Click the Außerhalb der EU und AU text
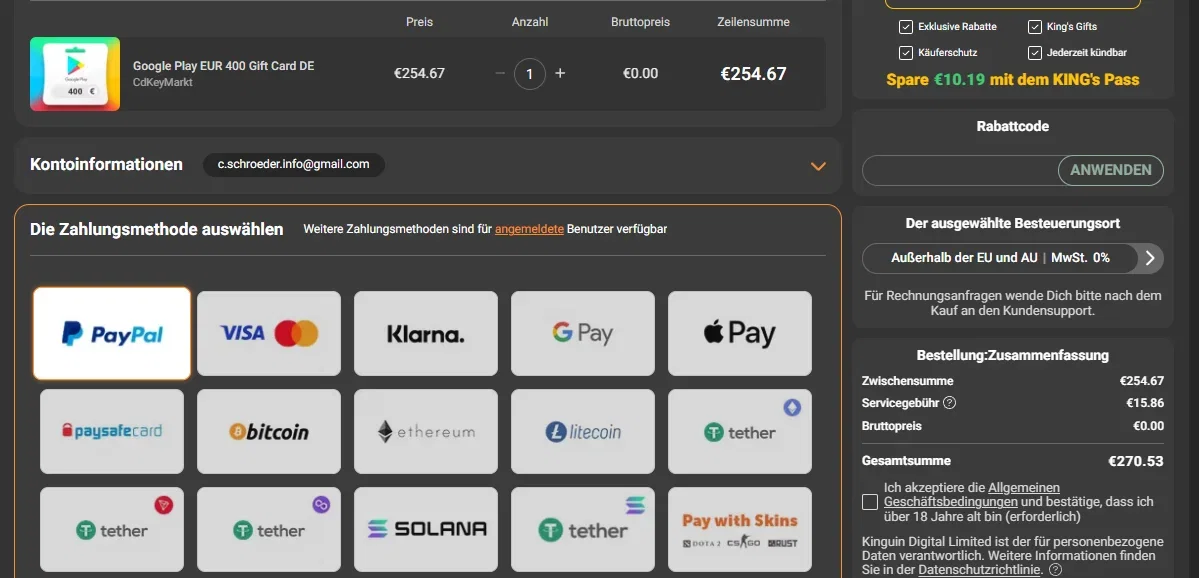Viewport: 1199px width, 578px height. (x=964, y=258)
